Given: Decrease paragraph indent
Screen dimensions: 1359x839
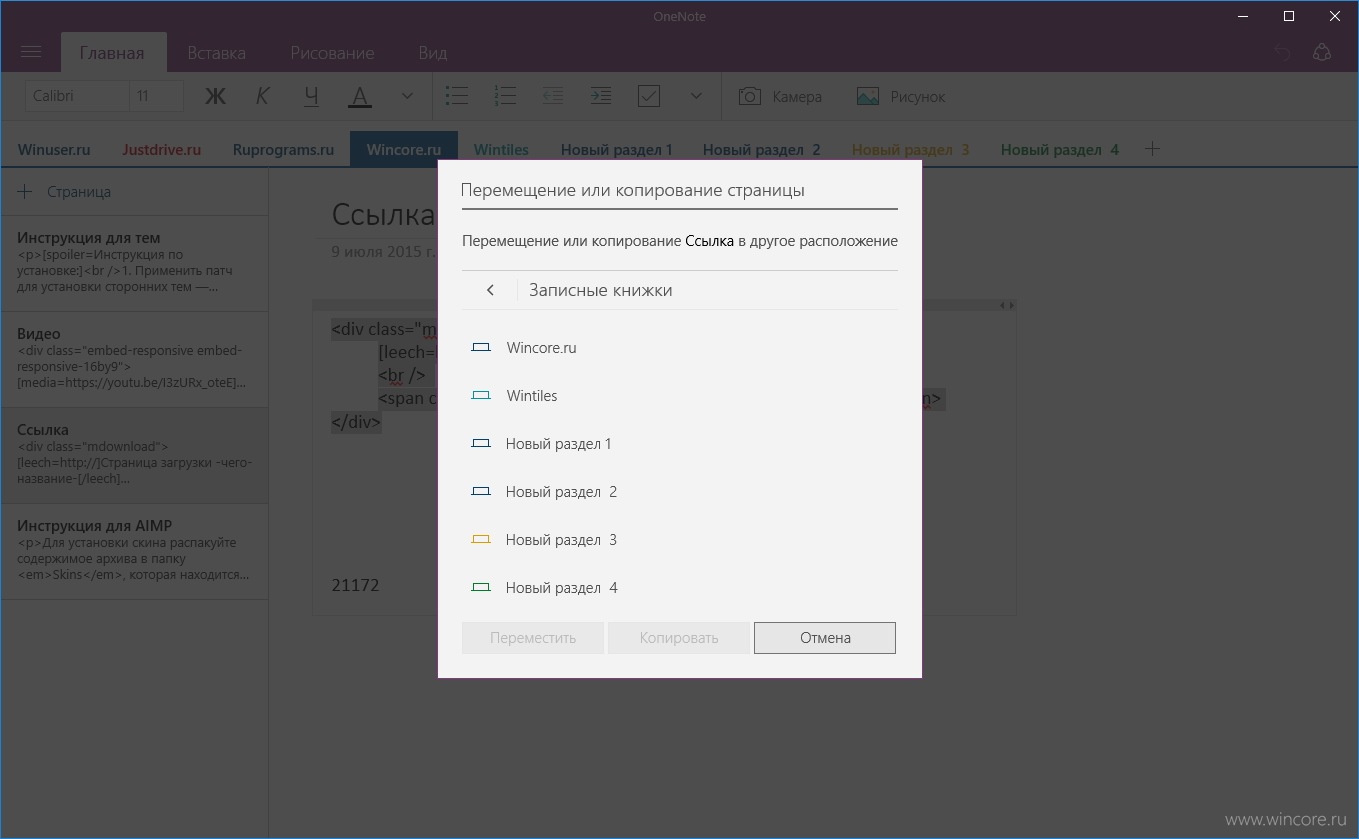Looking at the screenshot, I should [x=553, y=96].
